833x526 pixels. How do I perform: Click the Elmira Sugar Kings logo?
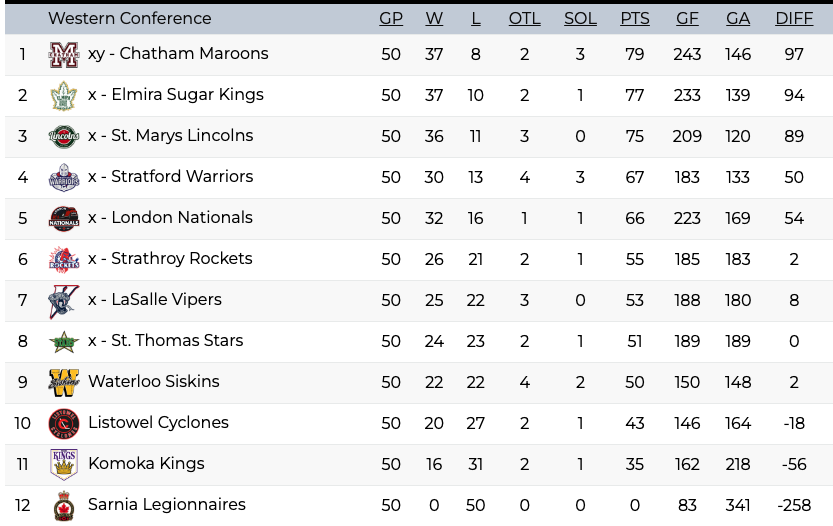click(x=64, y=96)
